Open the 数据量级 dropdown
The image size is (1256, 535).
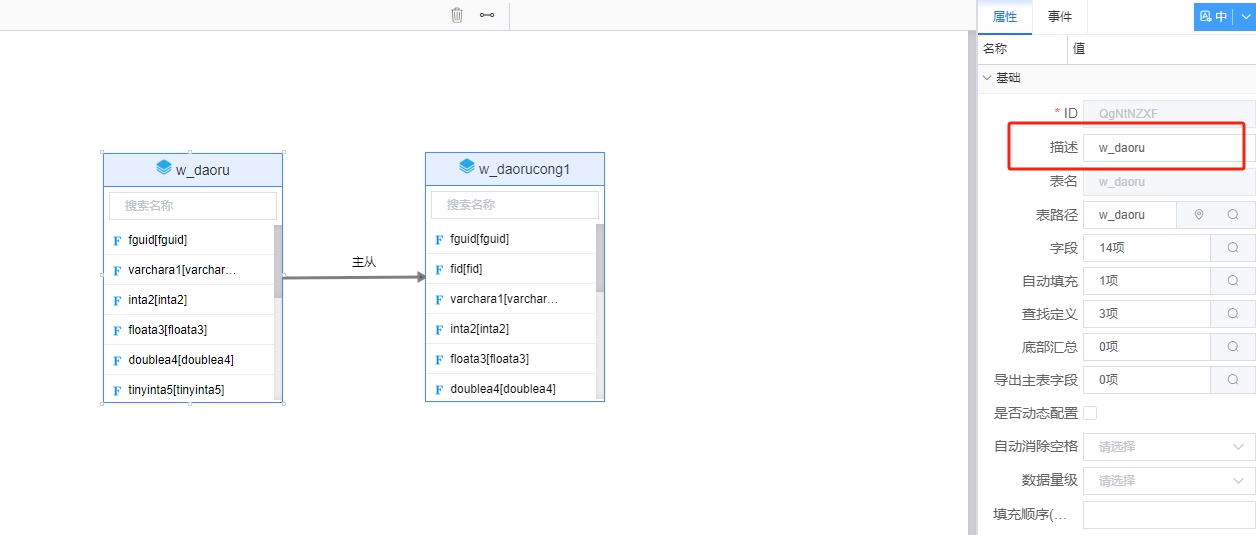pos(1169,480)
